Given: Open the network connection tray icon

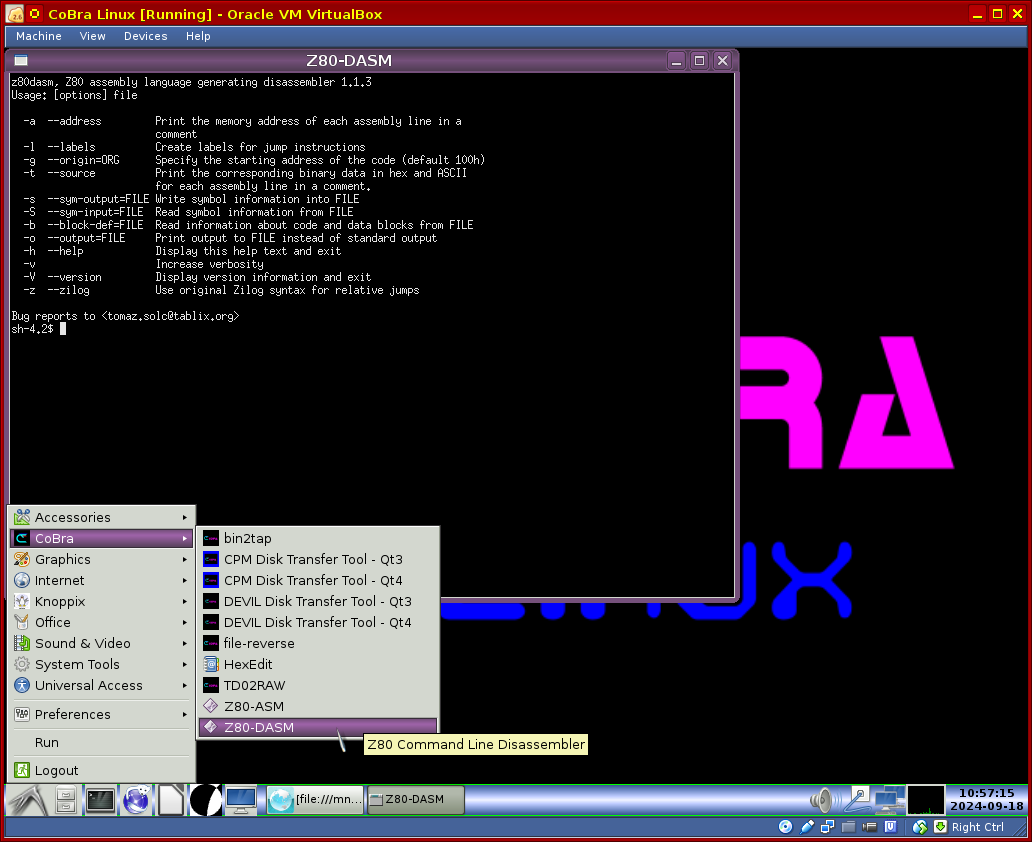Looking at the screenshot, I should [884, 800].
